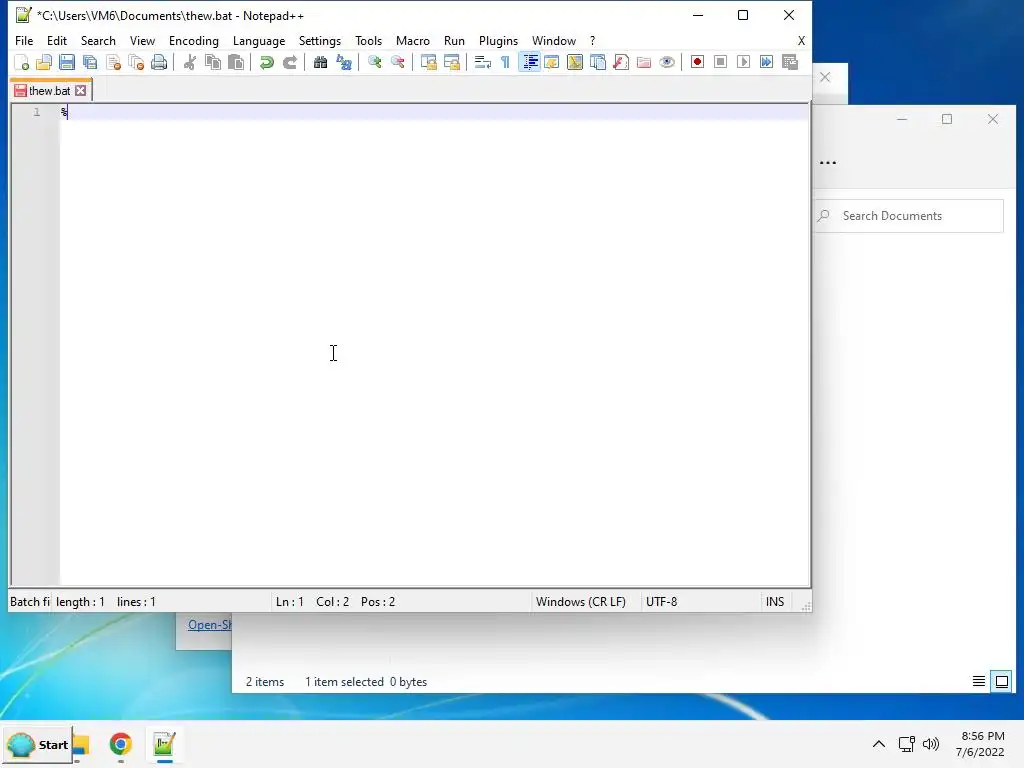Click Synchronize Vertical Scrolling icon
The height and width of the screenshot is (768, 1024).
pos(428,62)
